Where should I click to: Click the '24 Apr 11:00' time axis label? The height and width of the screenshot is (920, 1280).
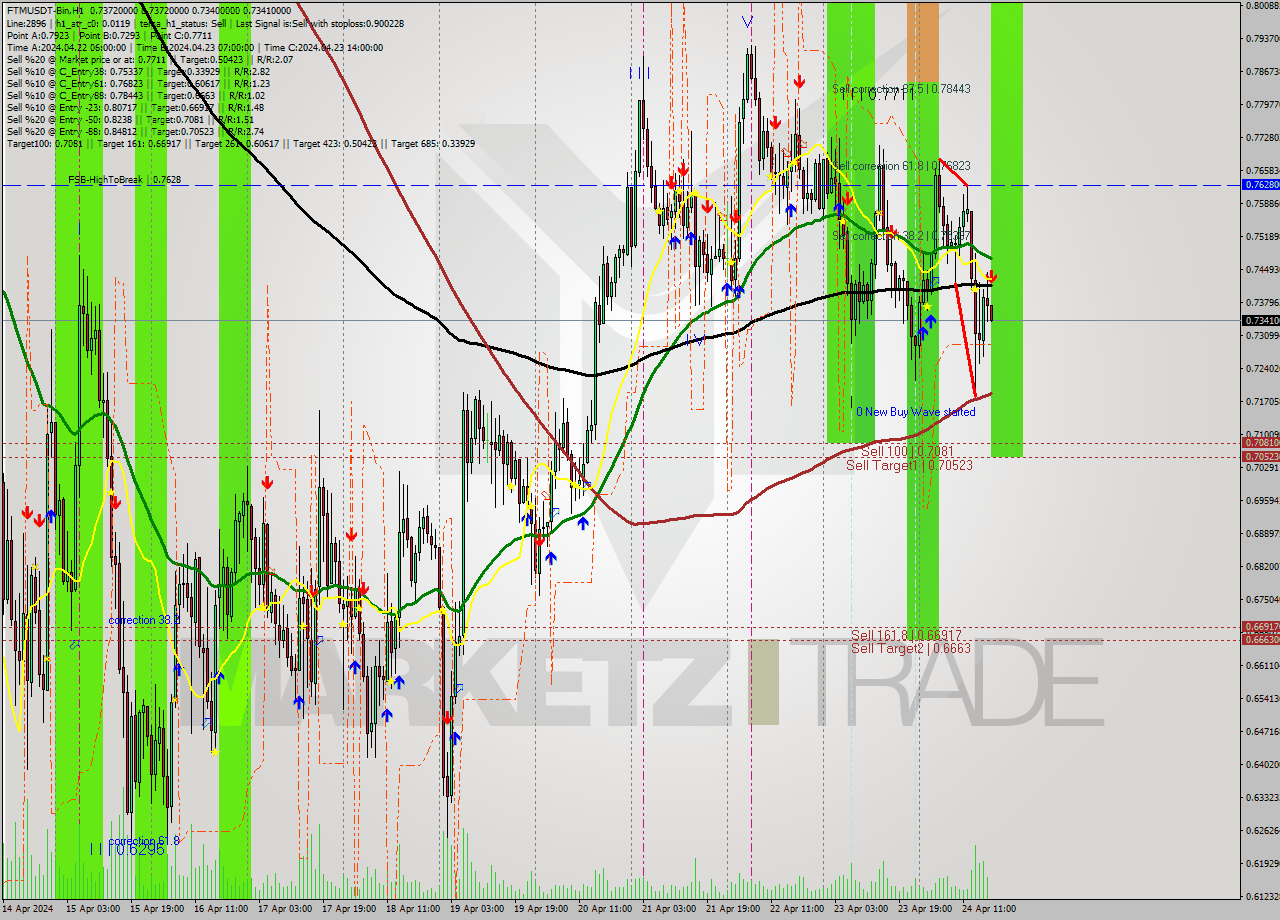click(x=989, y=909)
